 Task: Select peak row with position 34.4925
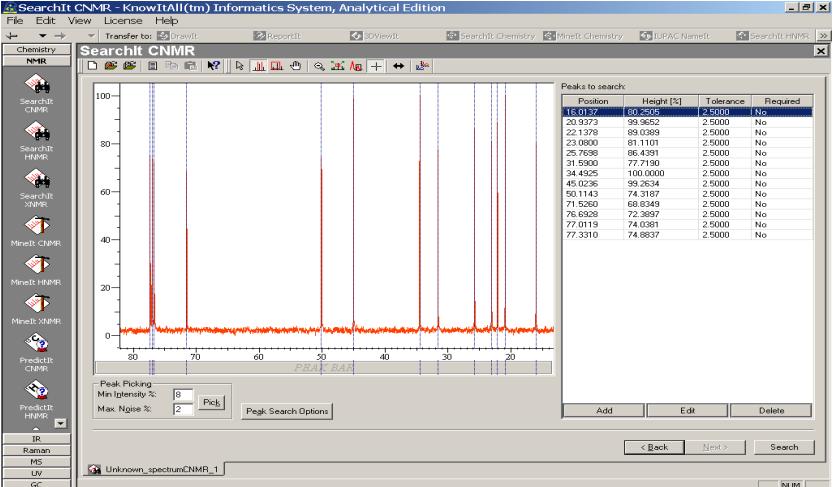687,173
